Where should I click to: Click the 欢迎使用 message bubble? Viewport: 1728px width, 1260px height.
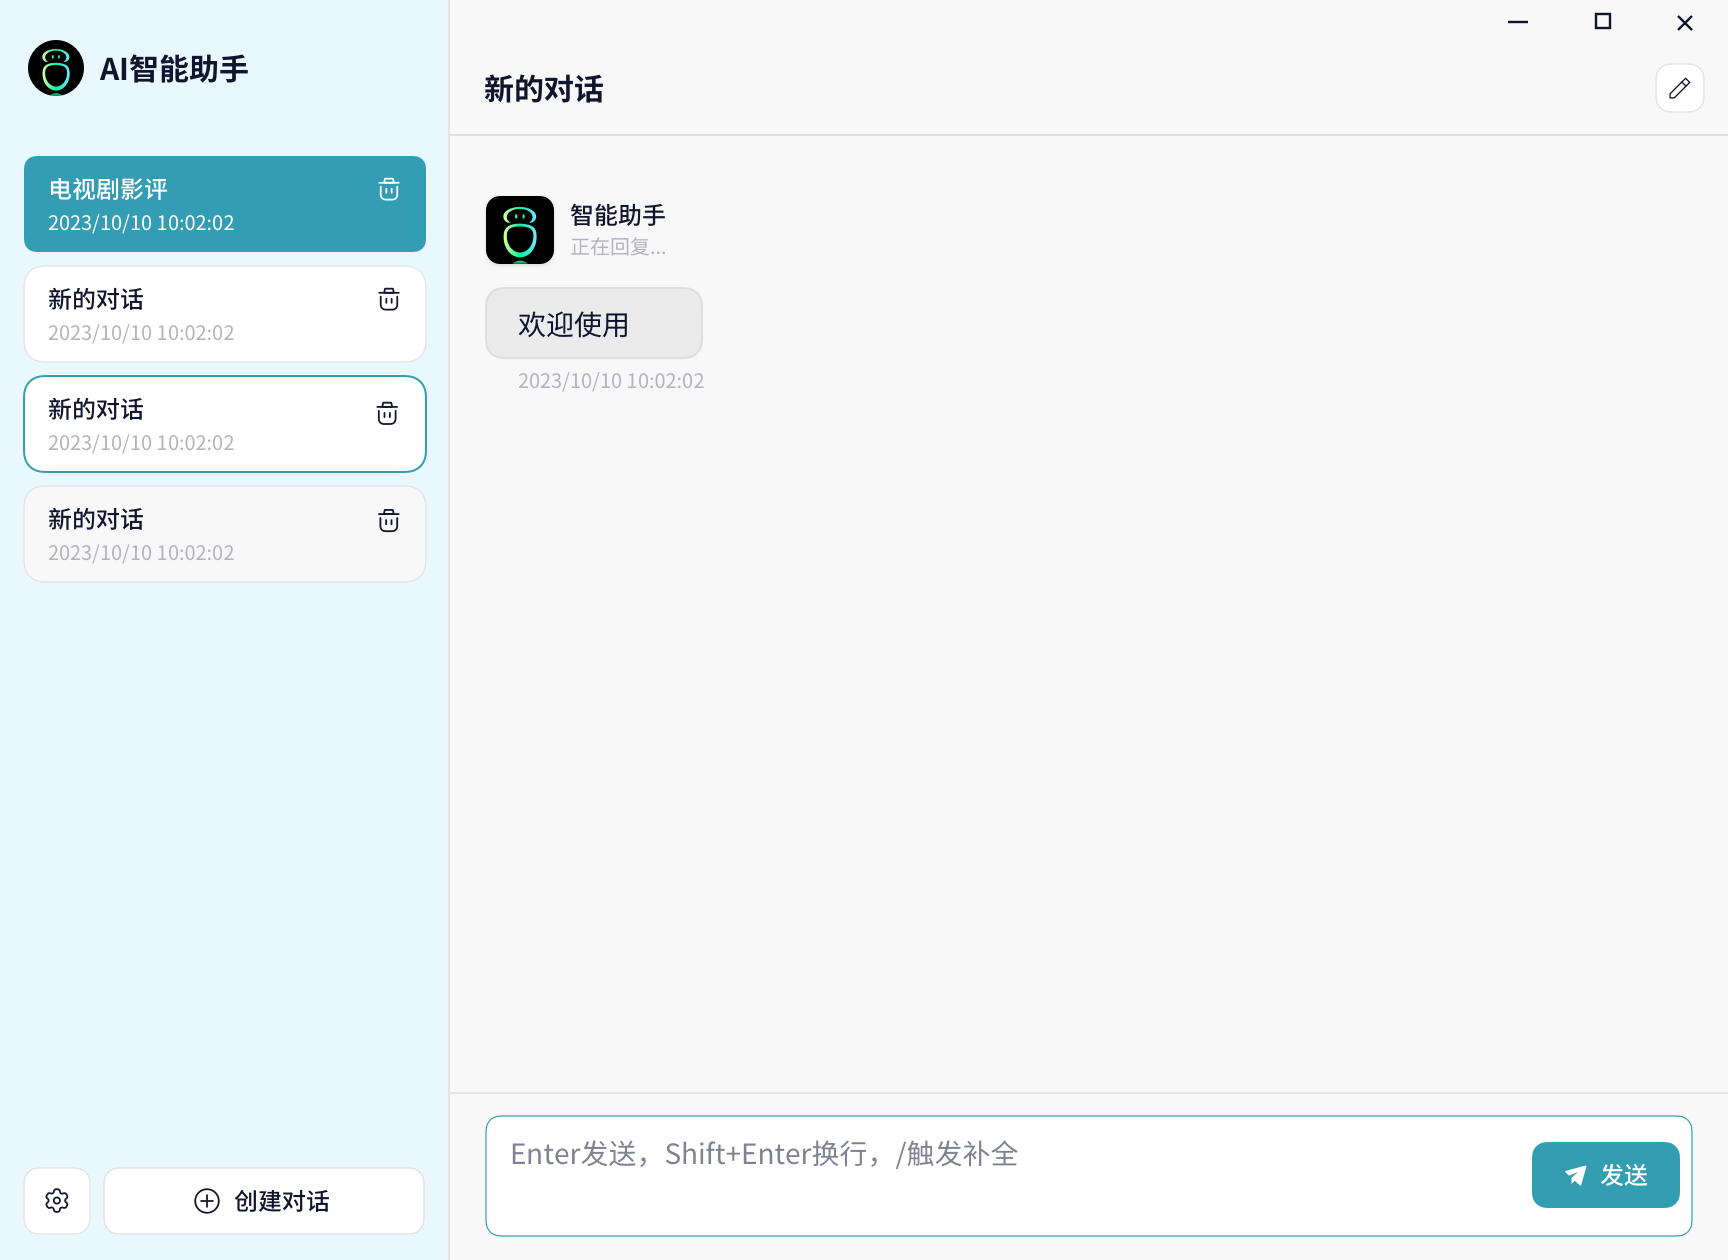(594, 323)
